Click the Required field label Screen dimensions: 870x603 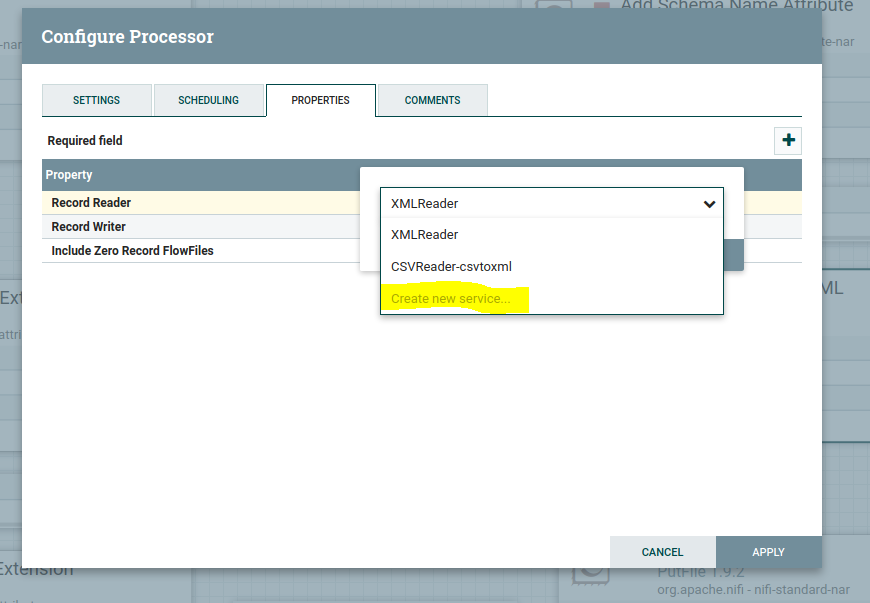click(x=85, y=141)
